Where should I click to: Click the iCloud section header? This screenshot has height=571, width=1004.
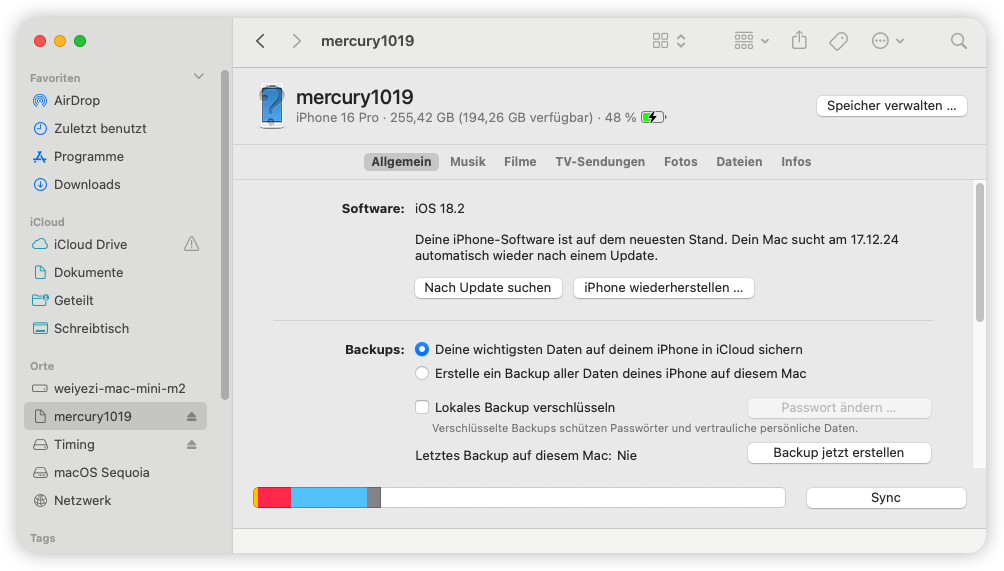click(47, 222)
